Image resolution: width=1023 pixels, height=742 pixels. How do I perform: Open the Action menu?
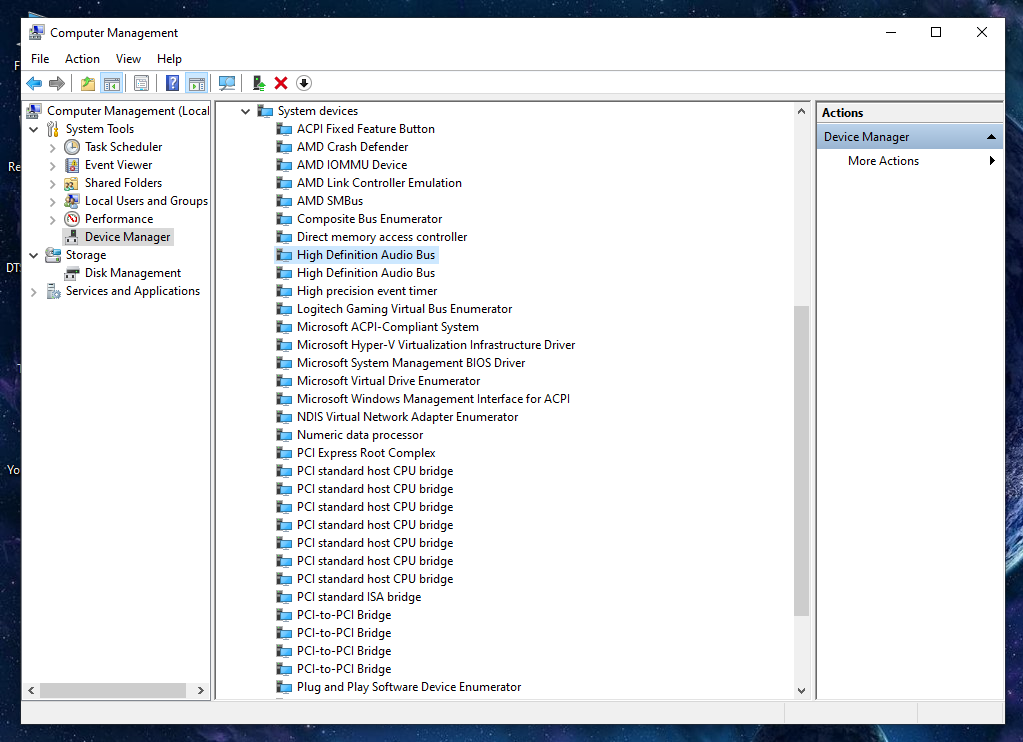pyautogui.click(x=82, y=59)
